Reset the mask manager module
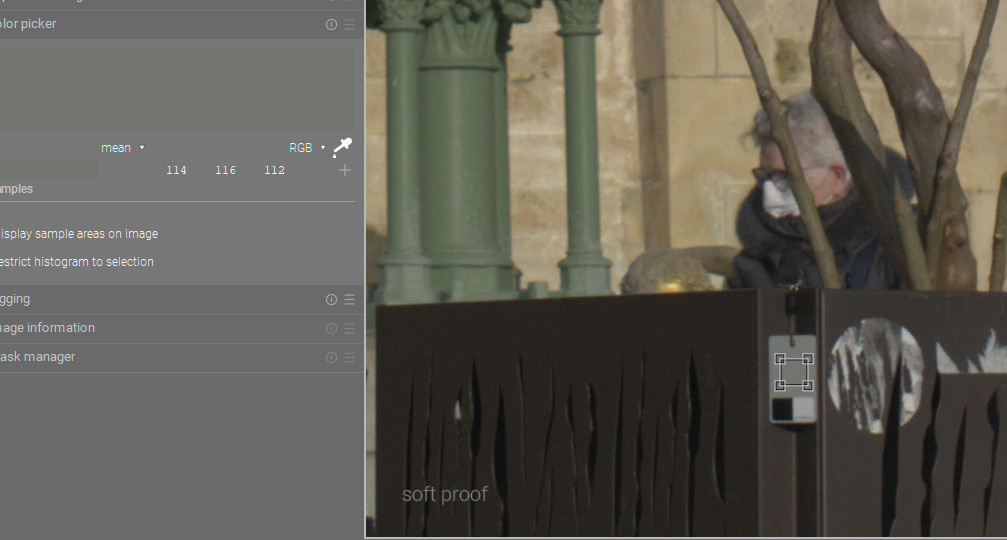The image size is (1007, 540). point(331,357)
